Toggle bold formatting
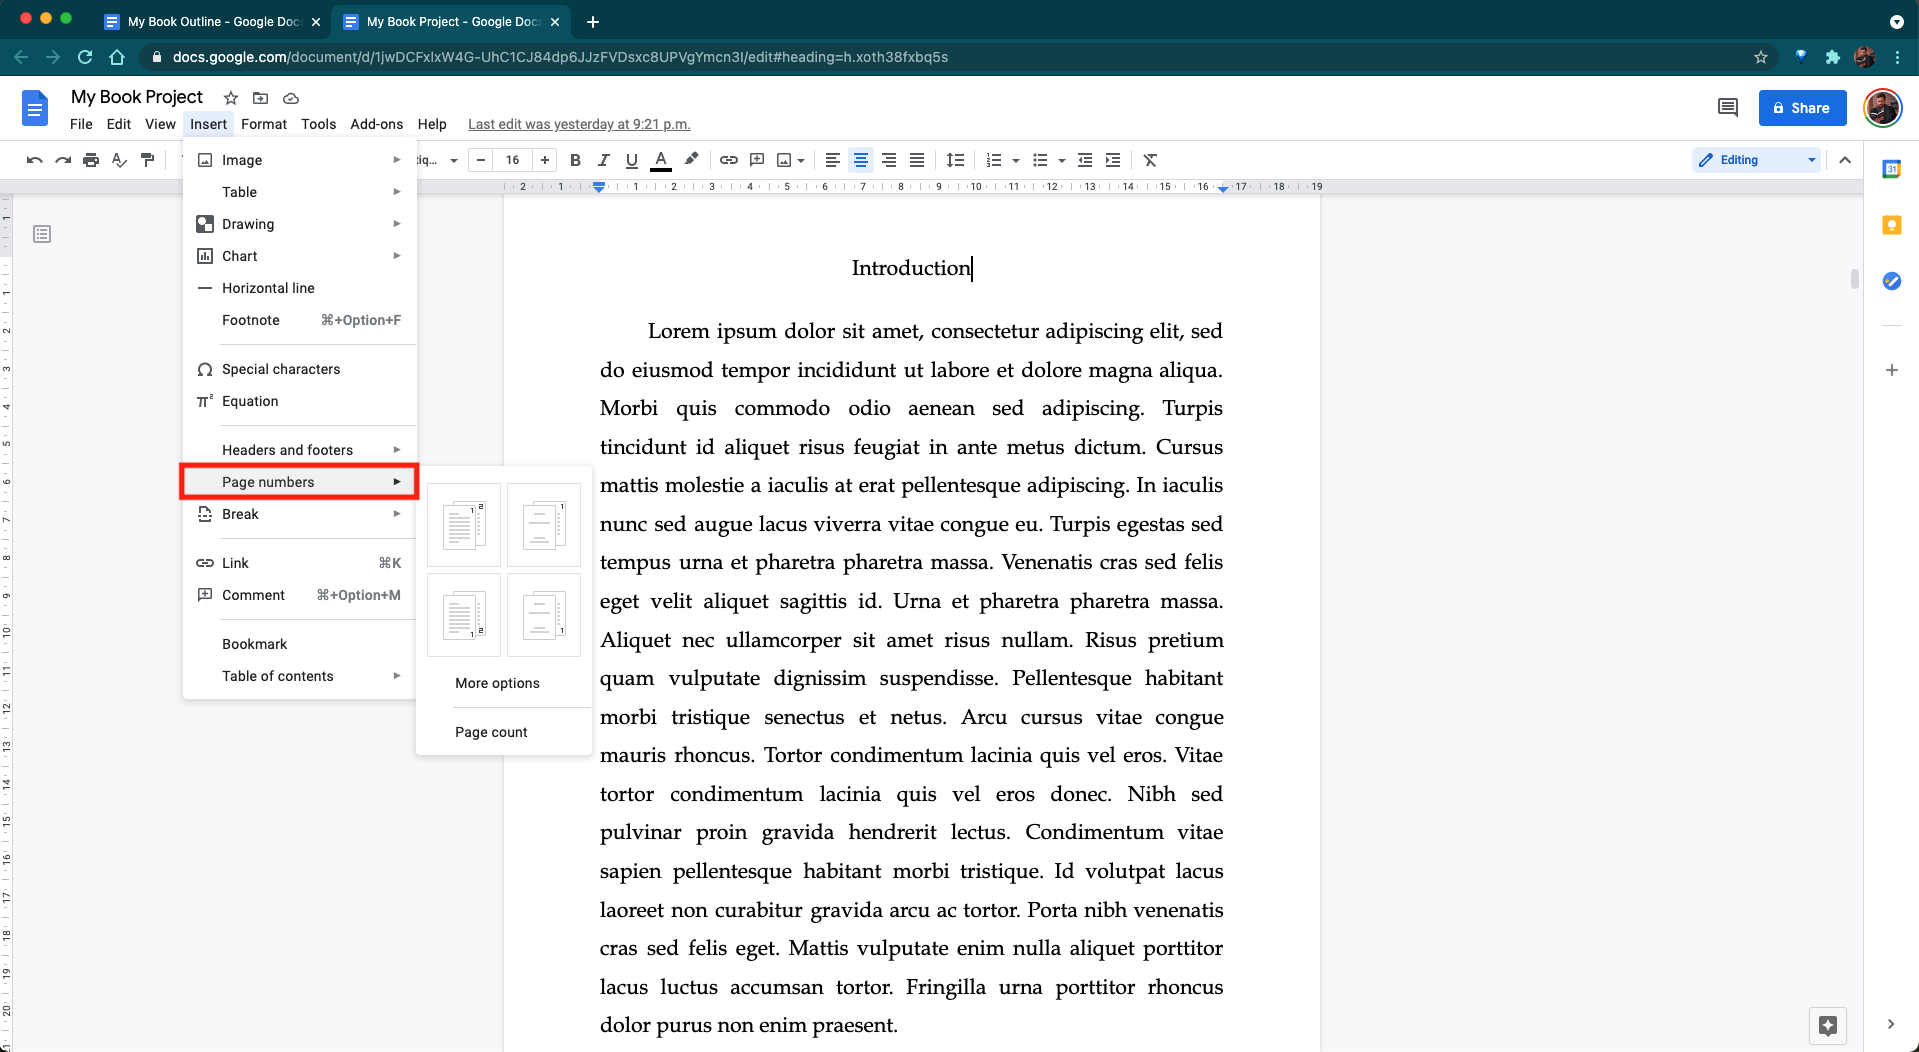Image resolution: width=1919 pixels, height=1052 pixels. pyautogui.click(x=575, y=160)
